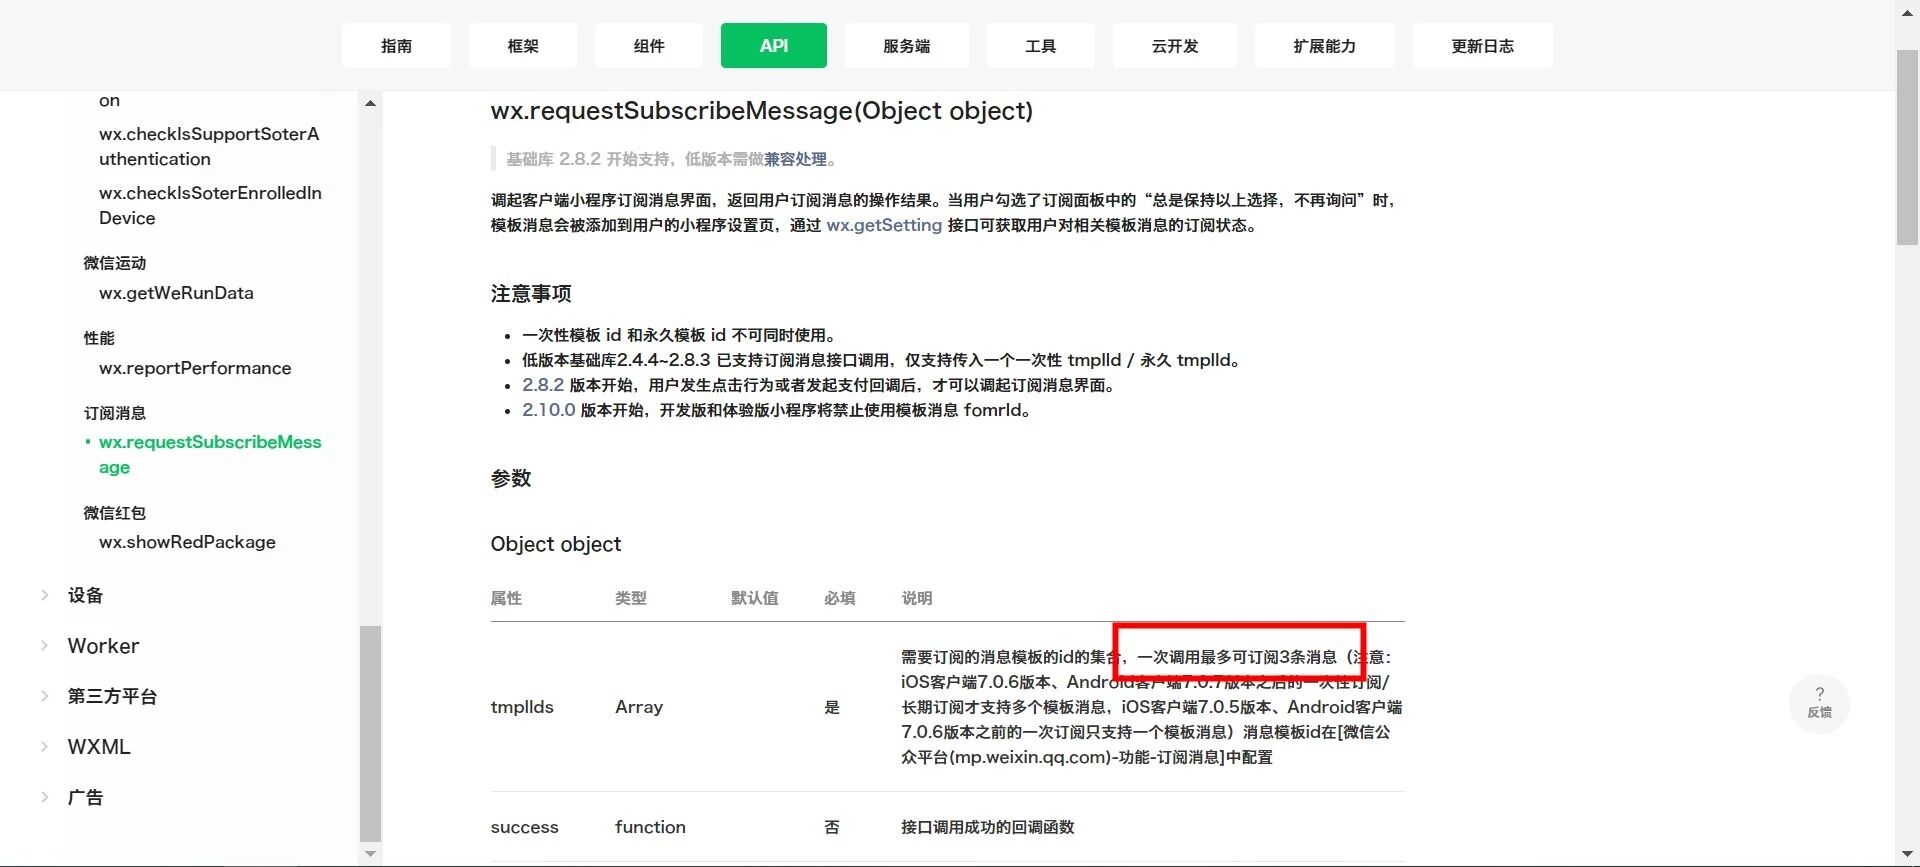Click the 反馈 feedback button

click(1819, 703)
